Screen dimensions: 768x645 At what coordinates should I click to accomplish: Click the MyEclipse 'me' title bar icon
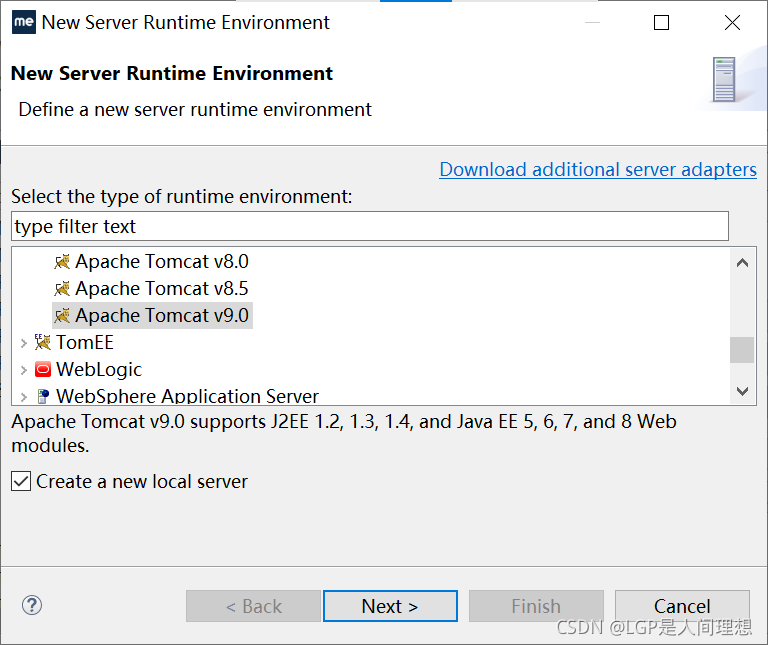pos(24,22)
